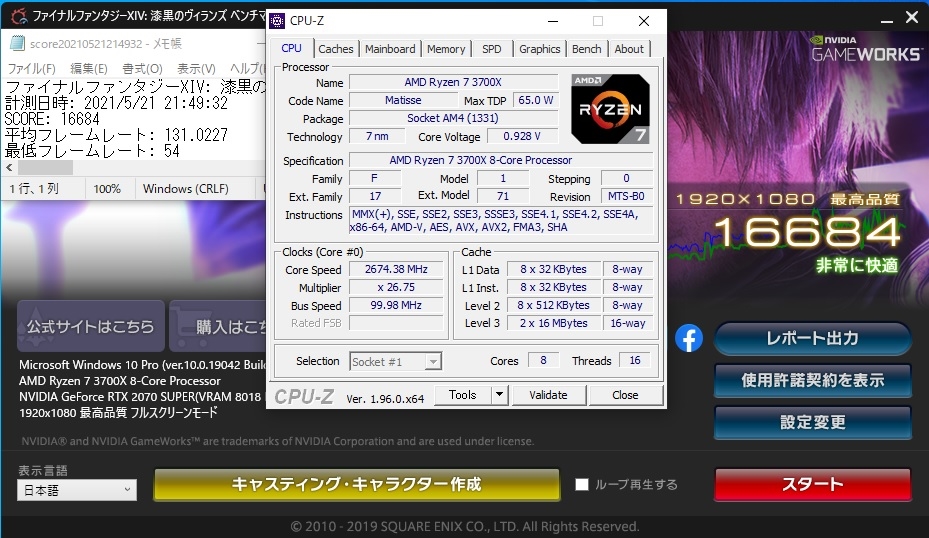The width and height of the screenshot is (929, 538).
Task: Start the benchmark with スタート button
Action: click(812, 484)
